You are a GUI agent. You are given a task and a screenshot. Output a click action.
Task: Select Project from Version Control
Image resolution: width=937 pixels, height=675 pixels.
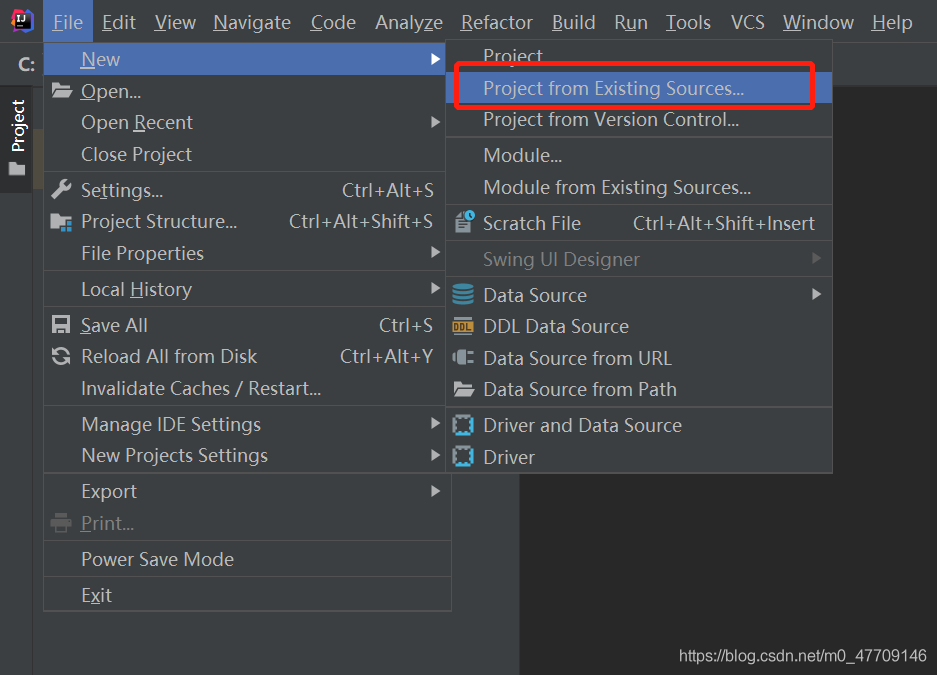pyautogui.click(x=611, y=119)
